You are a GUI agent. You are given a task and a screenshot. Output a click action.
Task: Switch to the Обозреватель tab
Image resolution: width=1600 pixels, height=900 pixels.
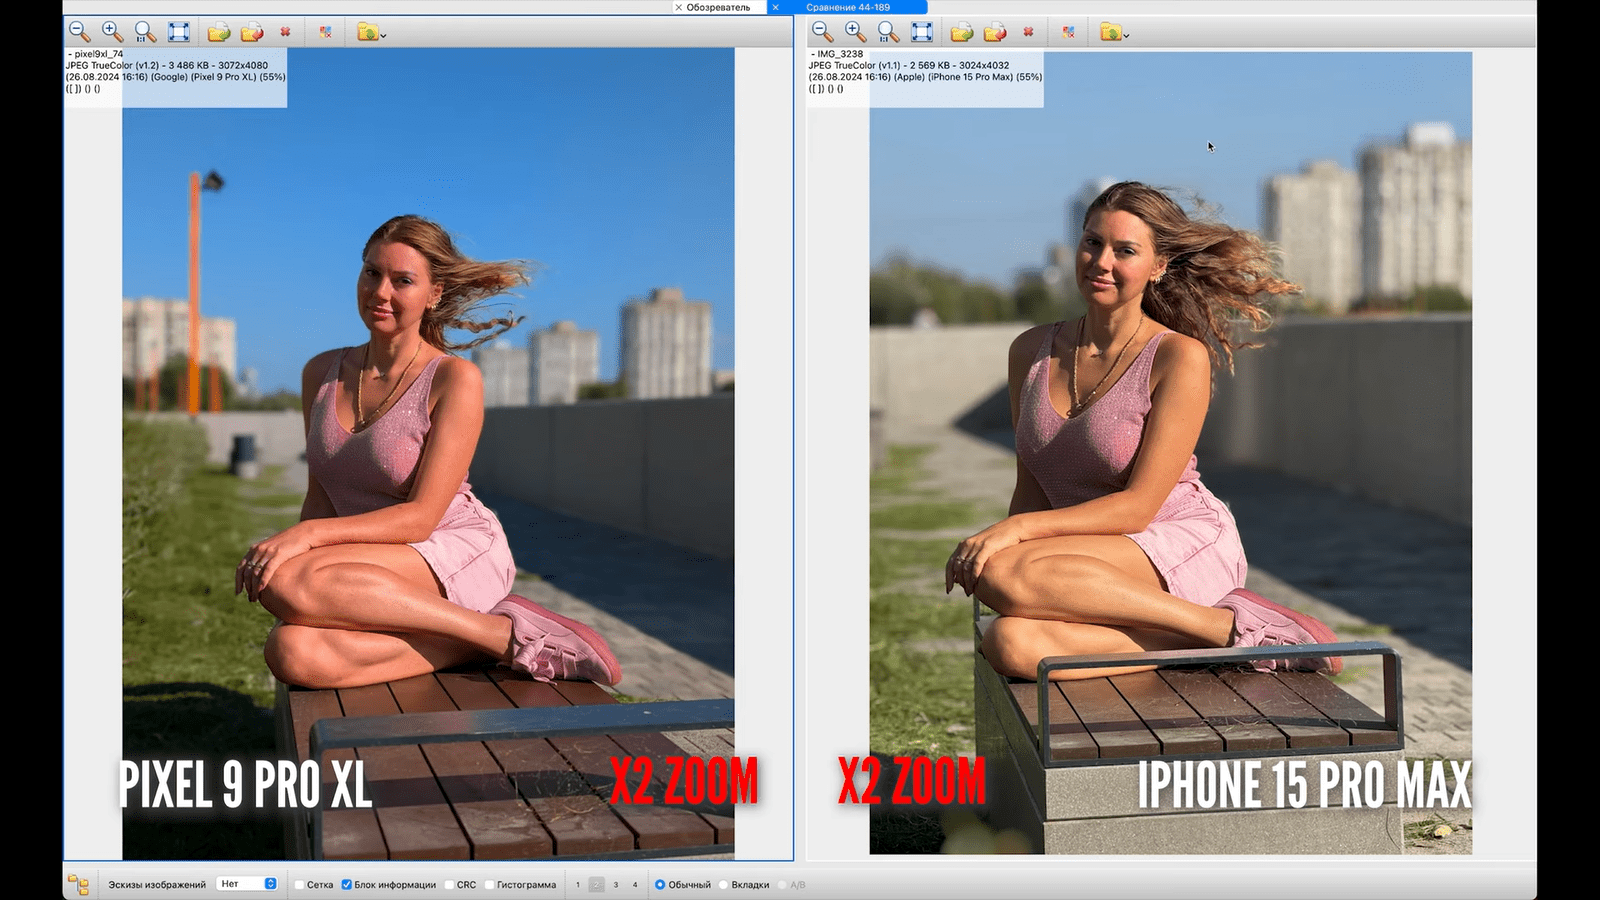click(x=718, y=7)
